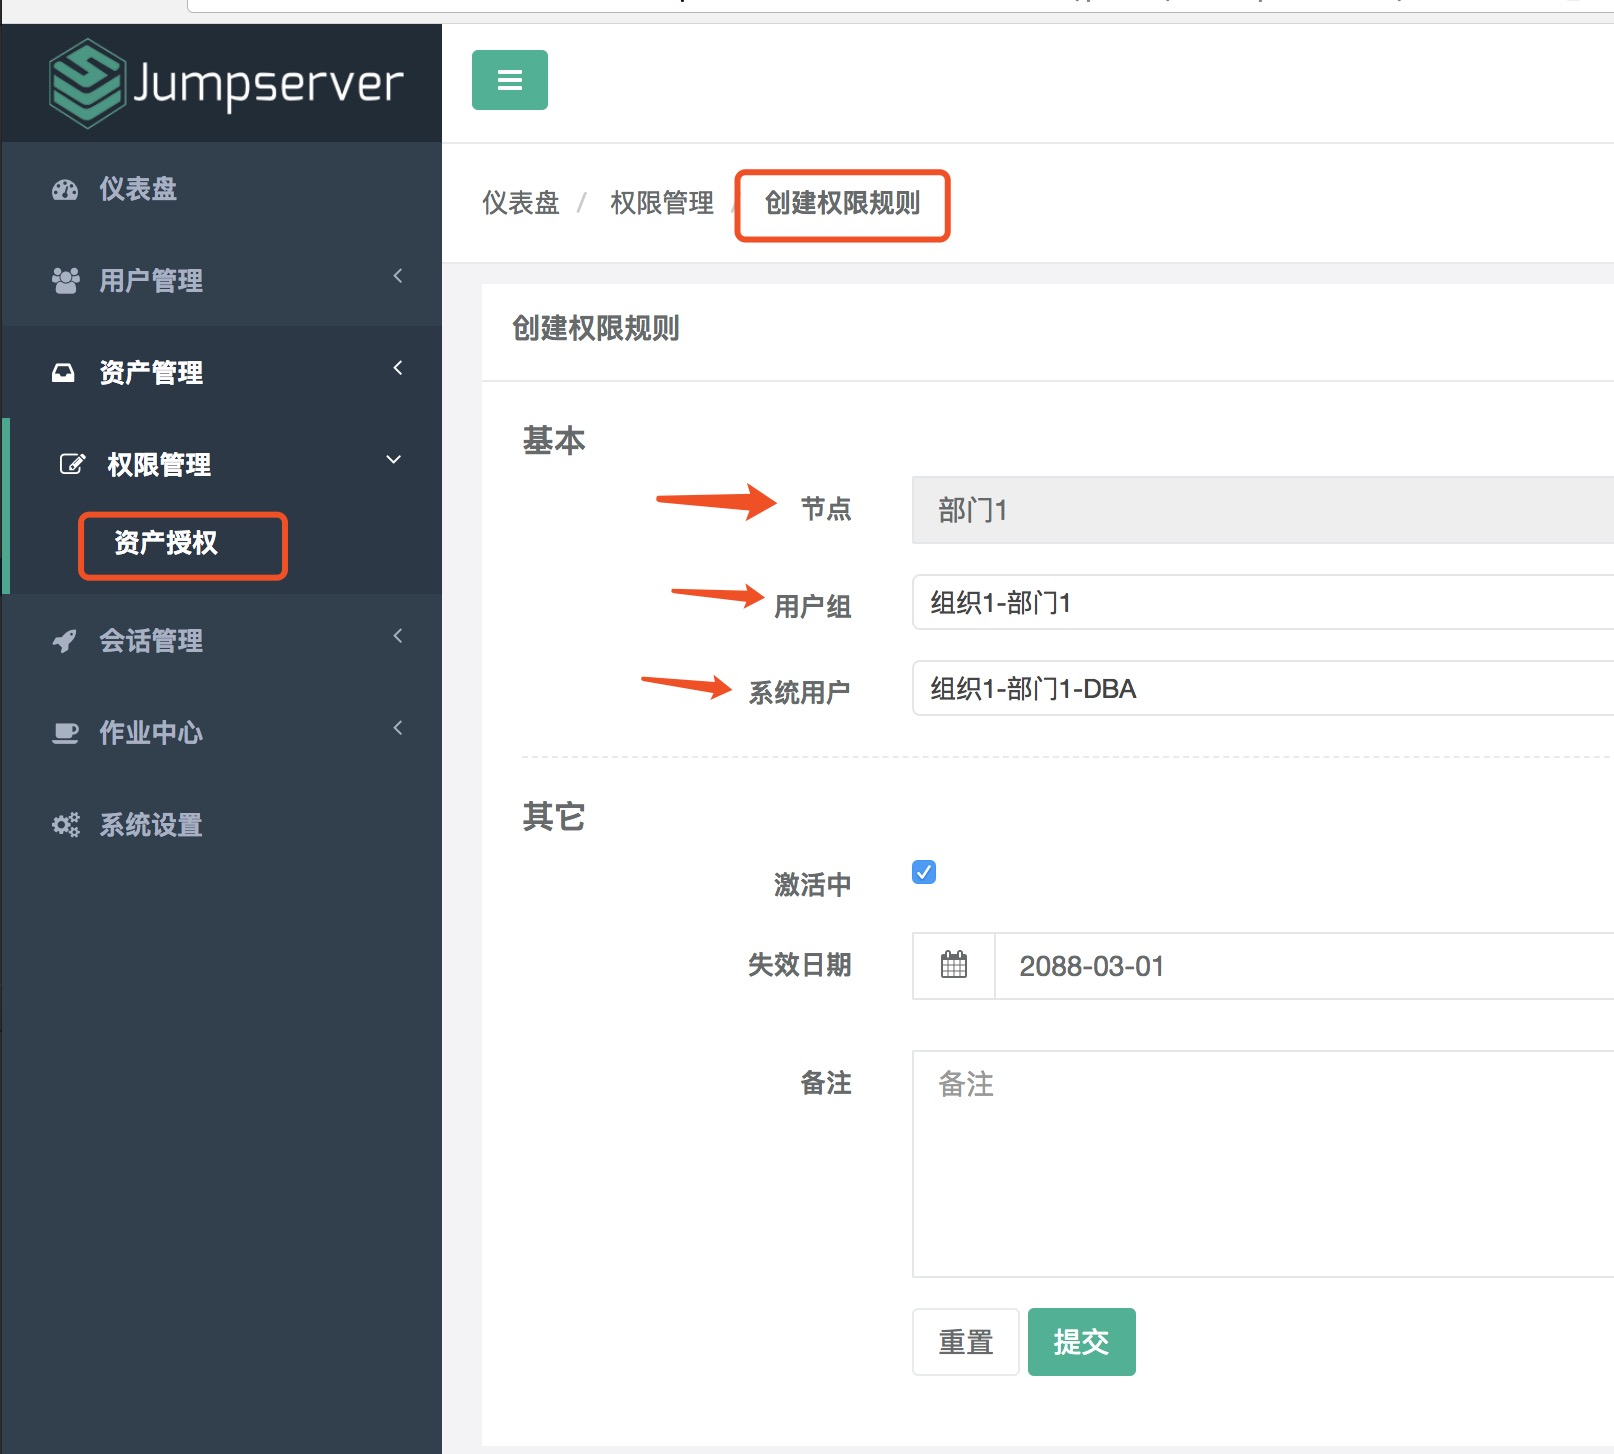Click into the 备注 textarea
This screenshot has width=1614, height=1454.
tap(1263, 1164)
